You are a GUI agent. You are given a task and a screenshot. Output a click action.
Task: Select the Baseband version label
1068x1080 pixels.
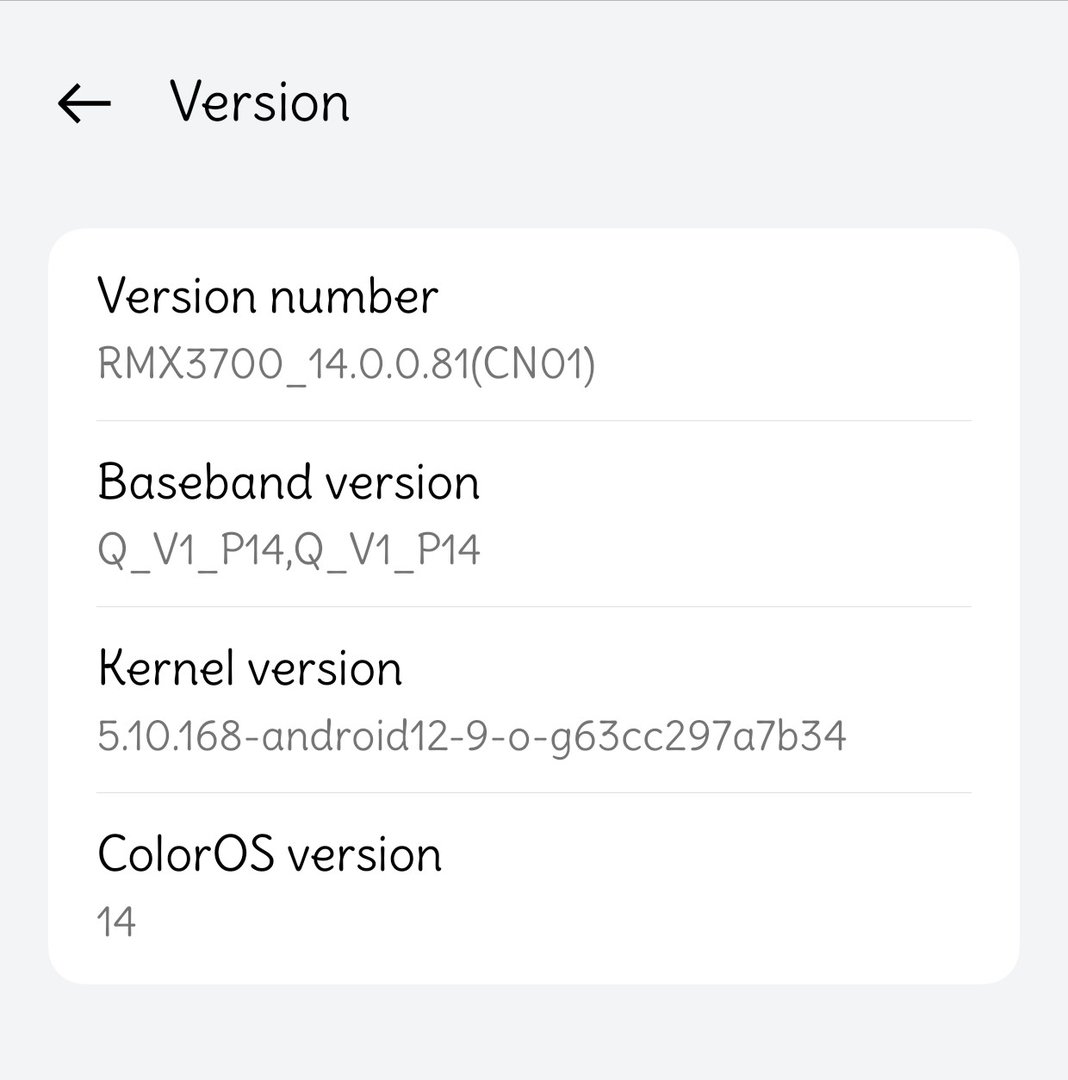(x=288, y=483)
